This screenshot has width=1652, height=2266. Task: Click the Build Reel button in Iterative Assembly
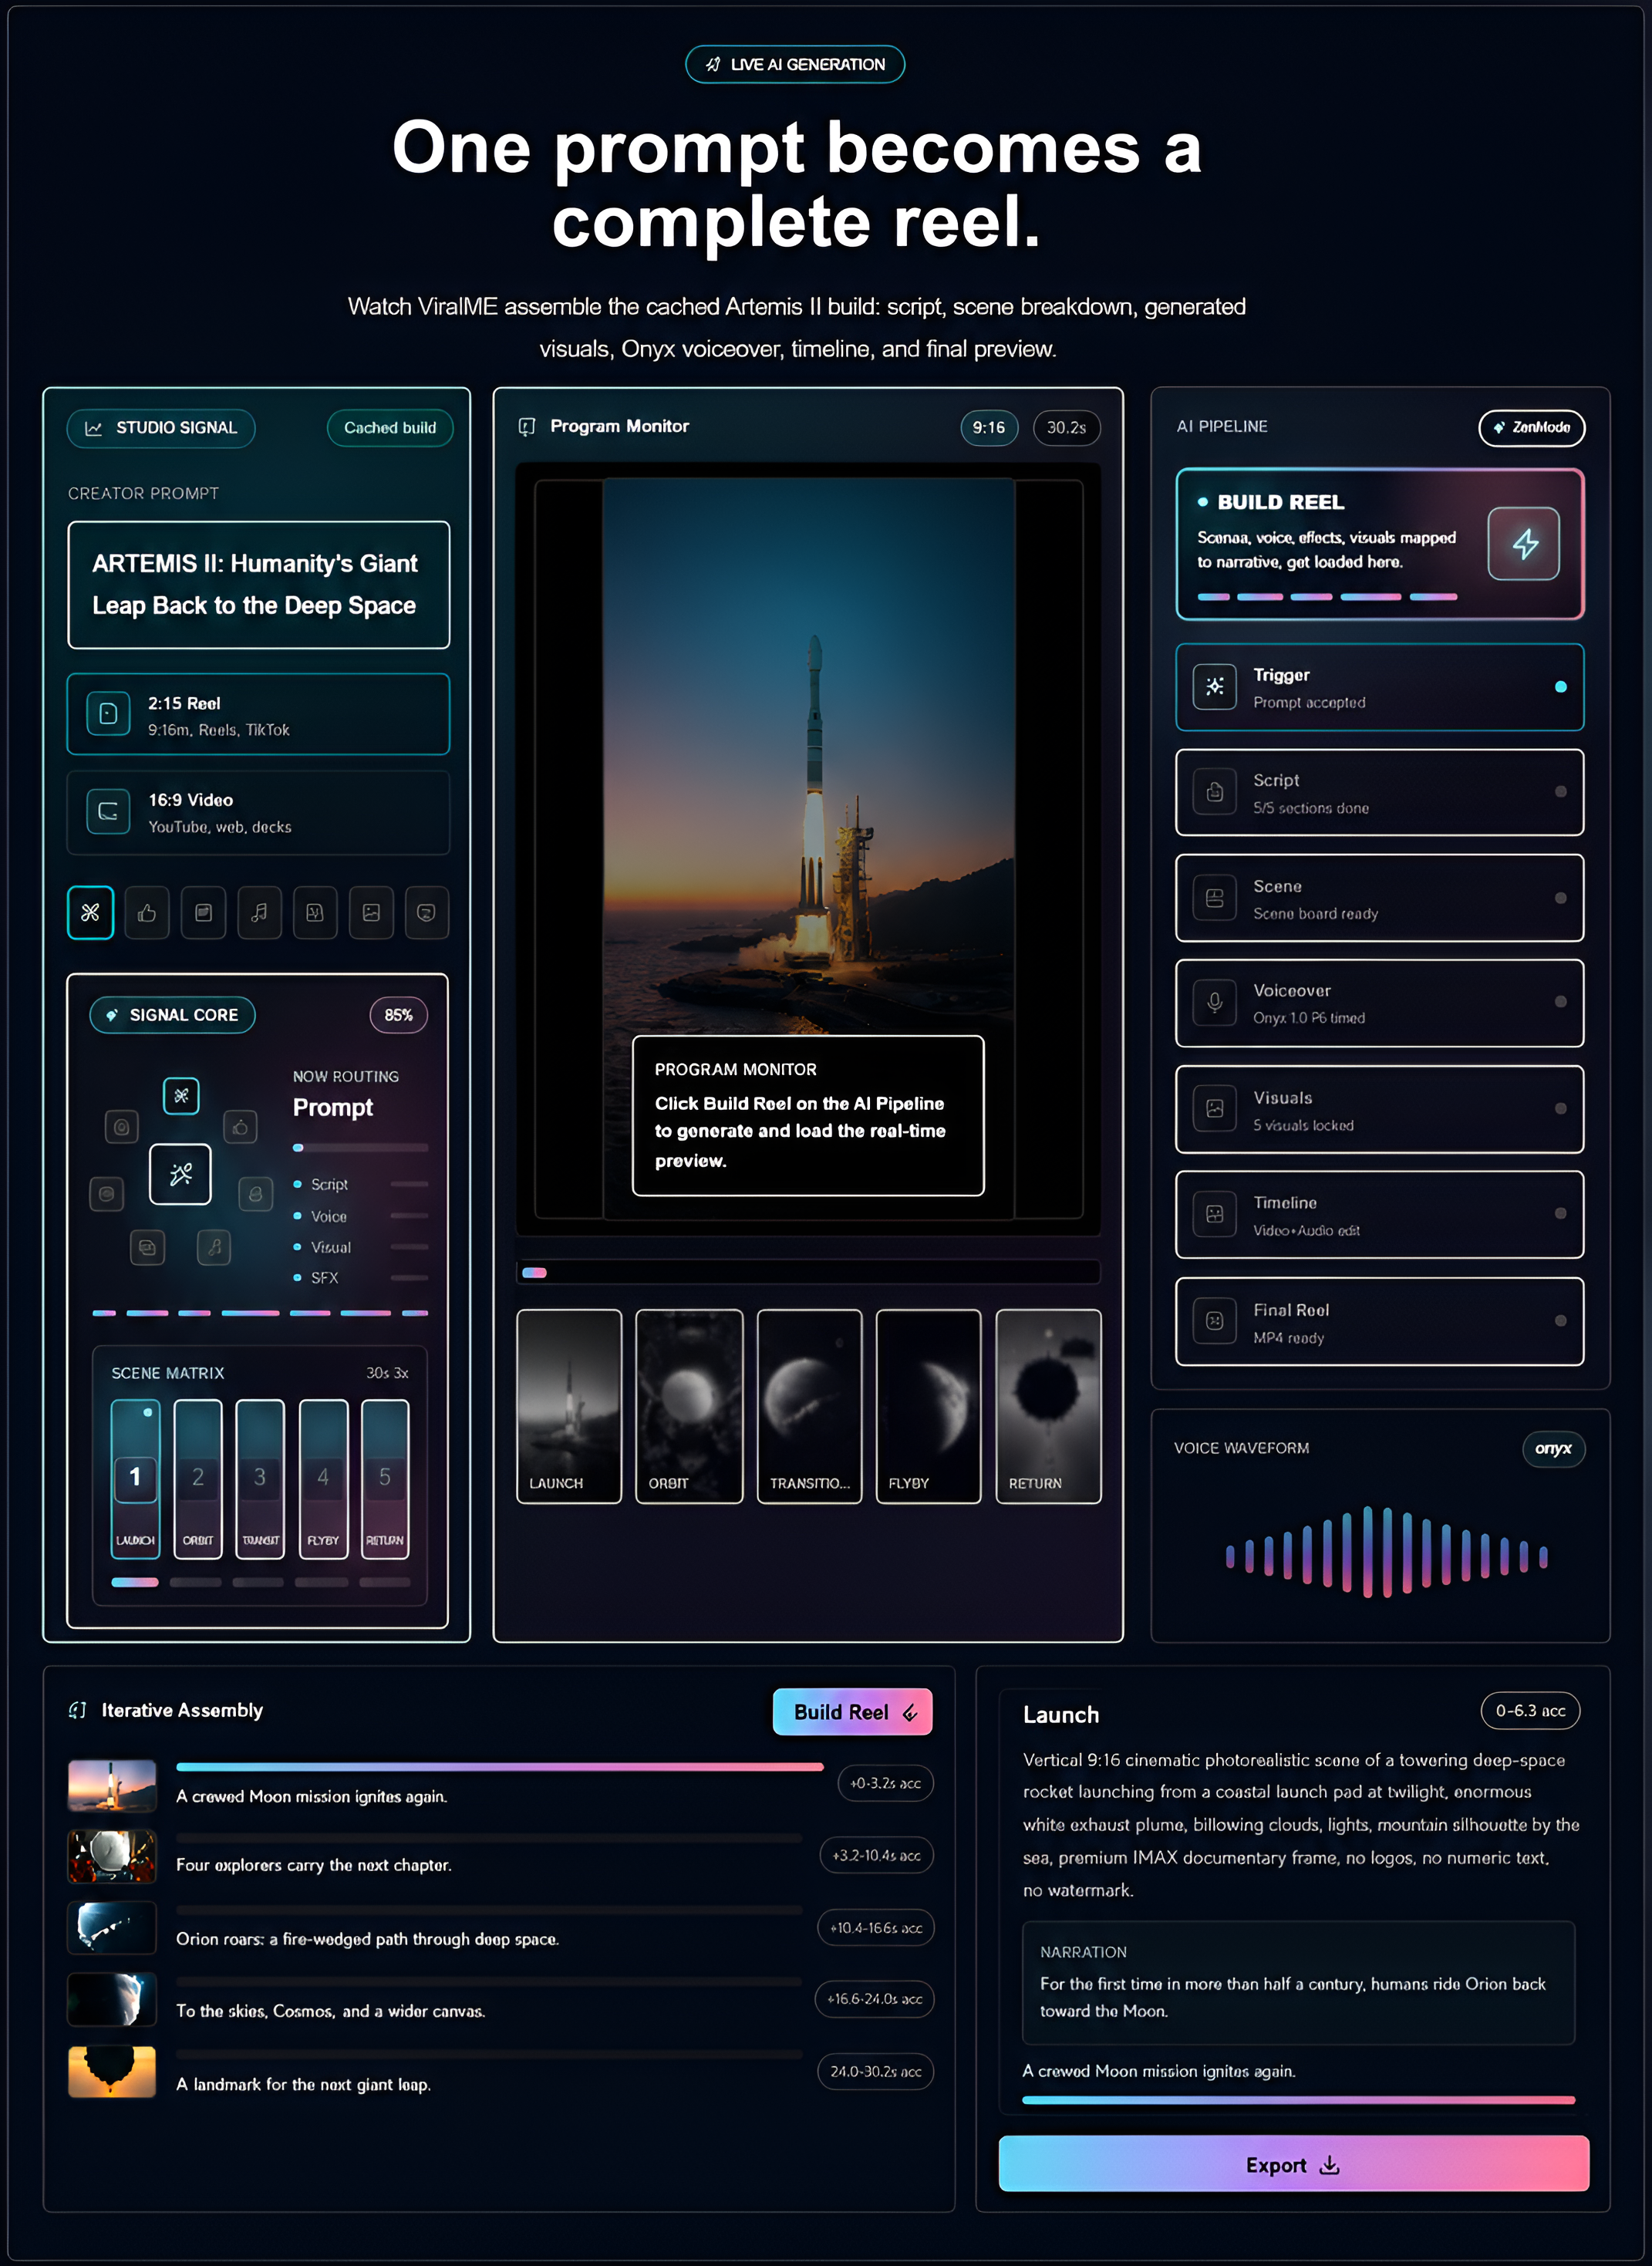pos(852,1712)
